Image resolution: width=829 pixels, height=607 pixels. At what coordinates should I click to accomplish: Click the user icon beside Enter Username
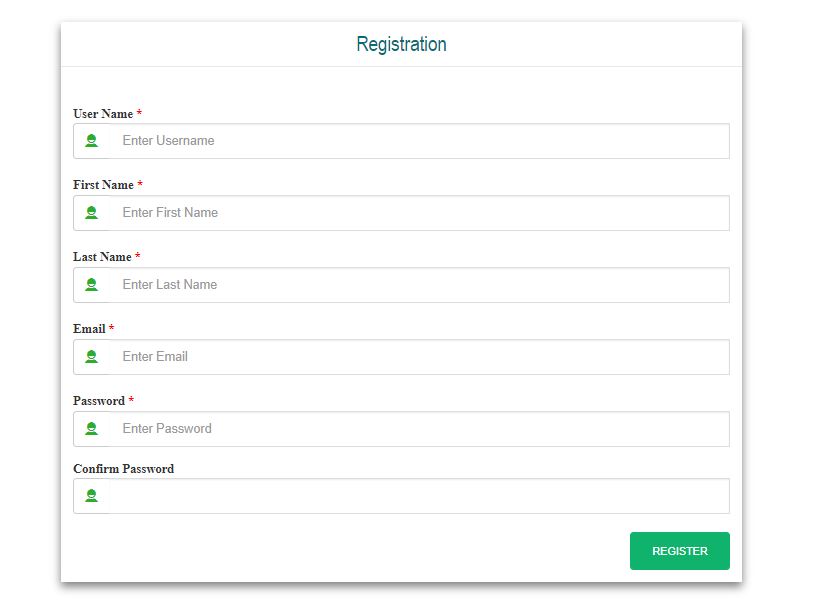pos(91,141)
